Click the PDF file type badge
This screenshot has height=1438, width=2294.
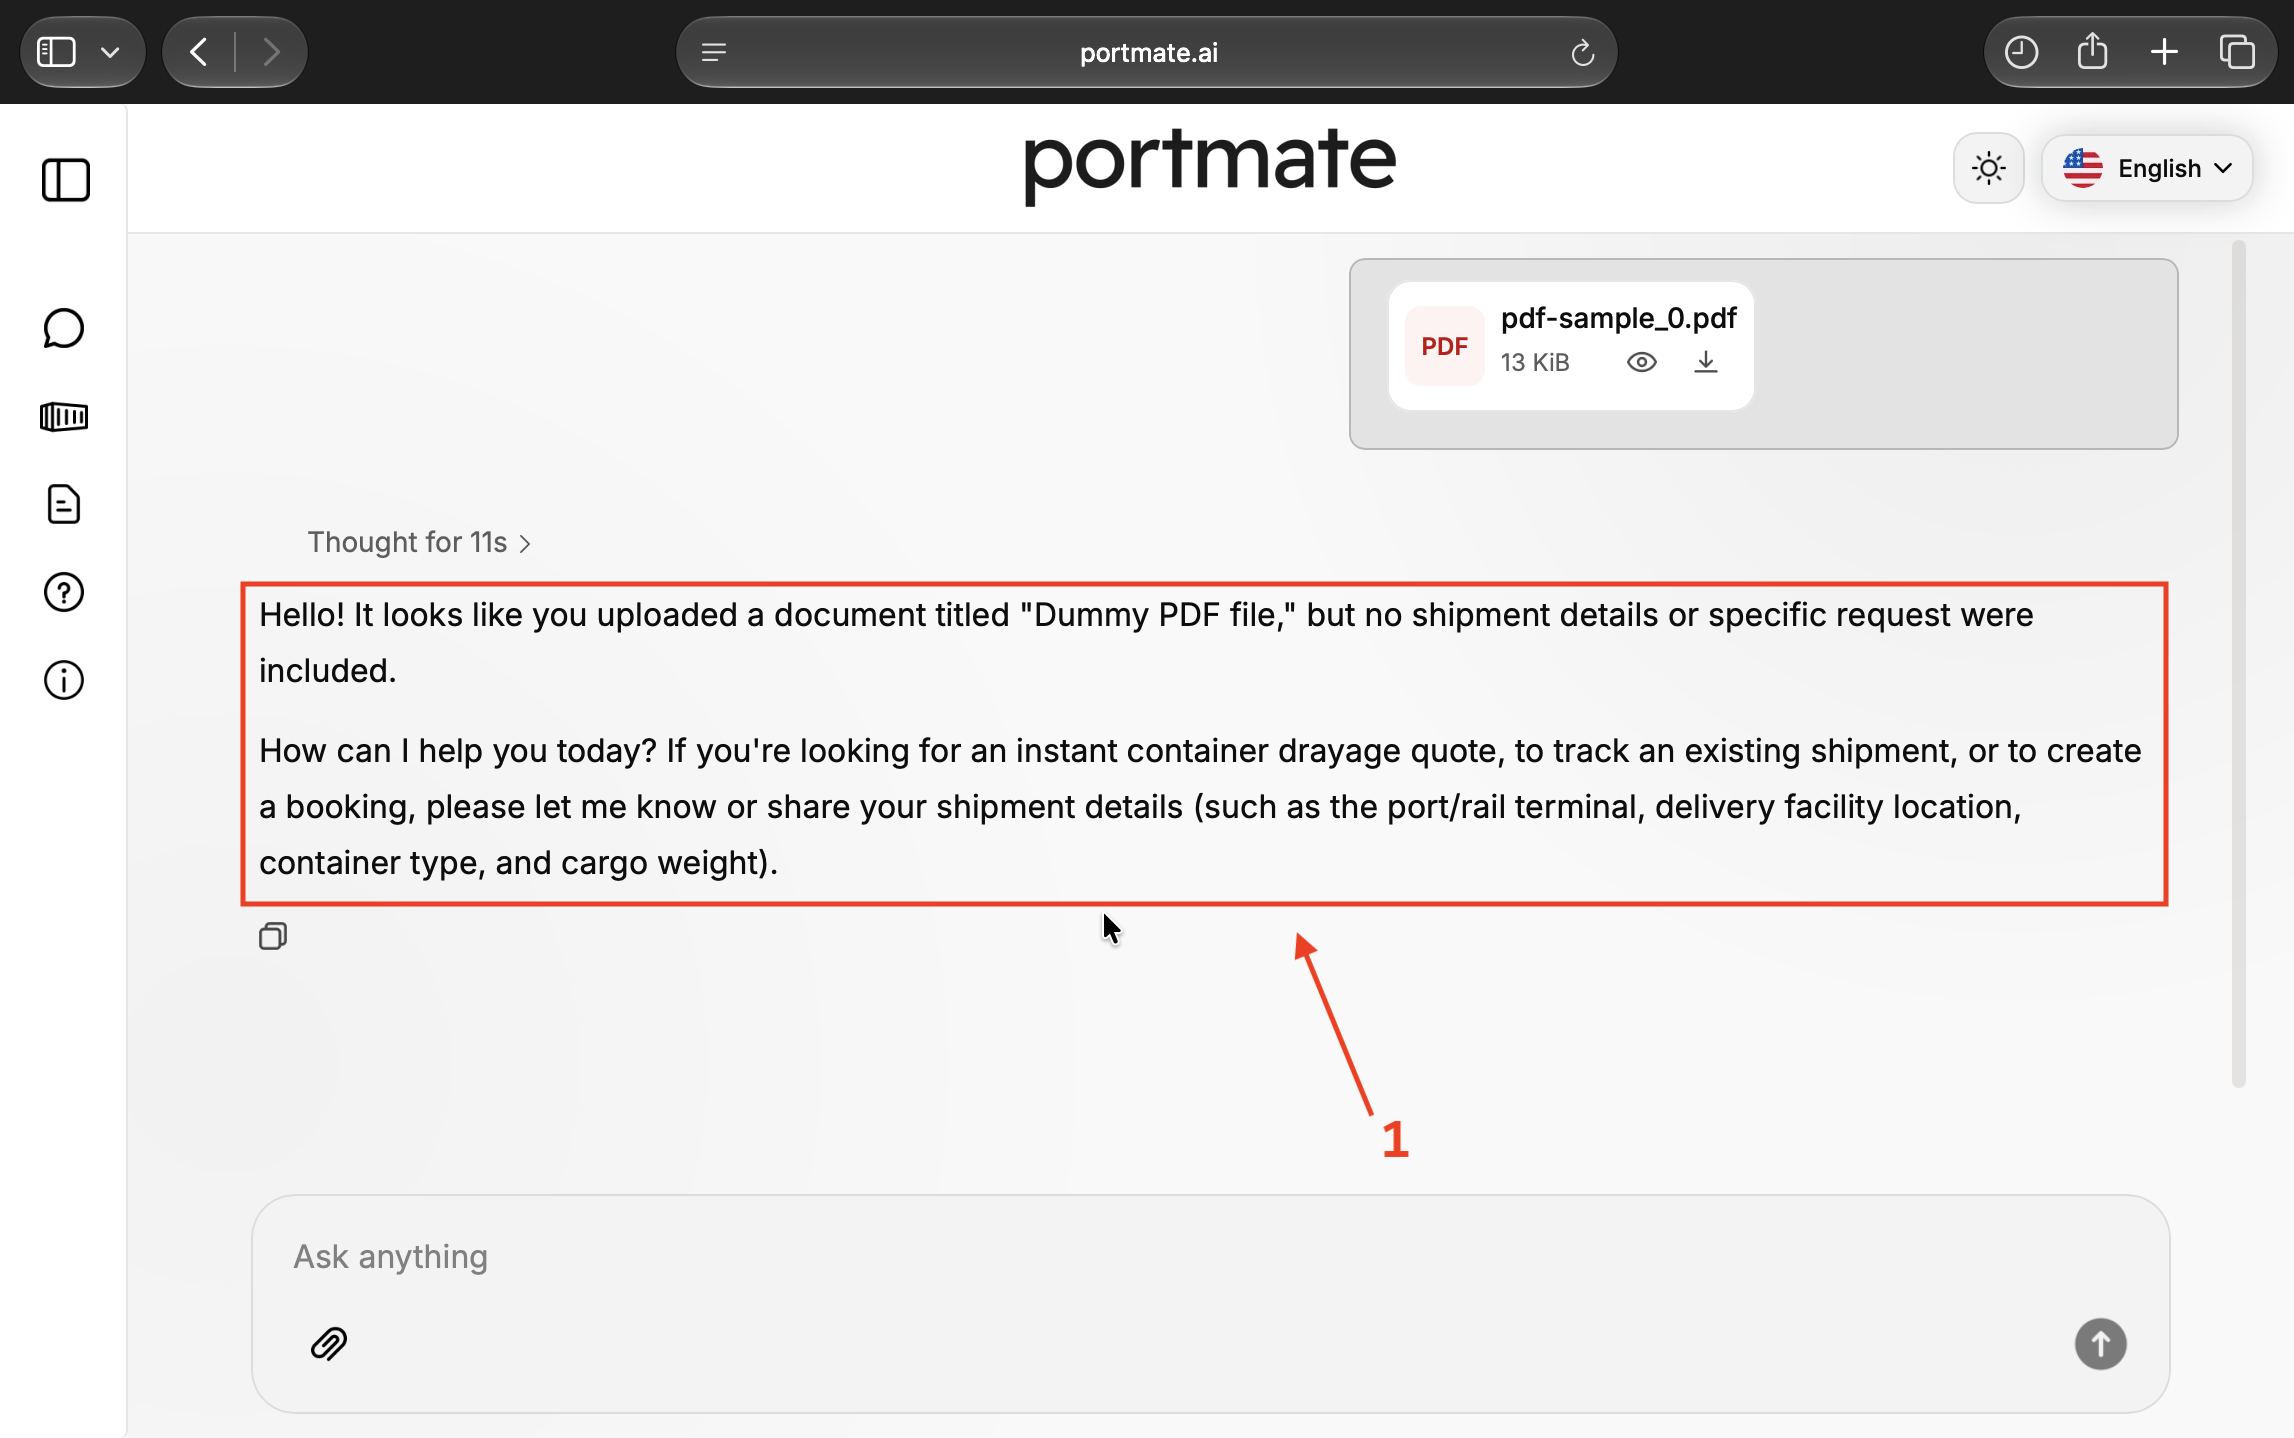1444,346
